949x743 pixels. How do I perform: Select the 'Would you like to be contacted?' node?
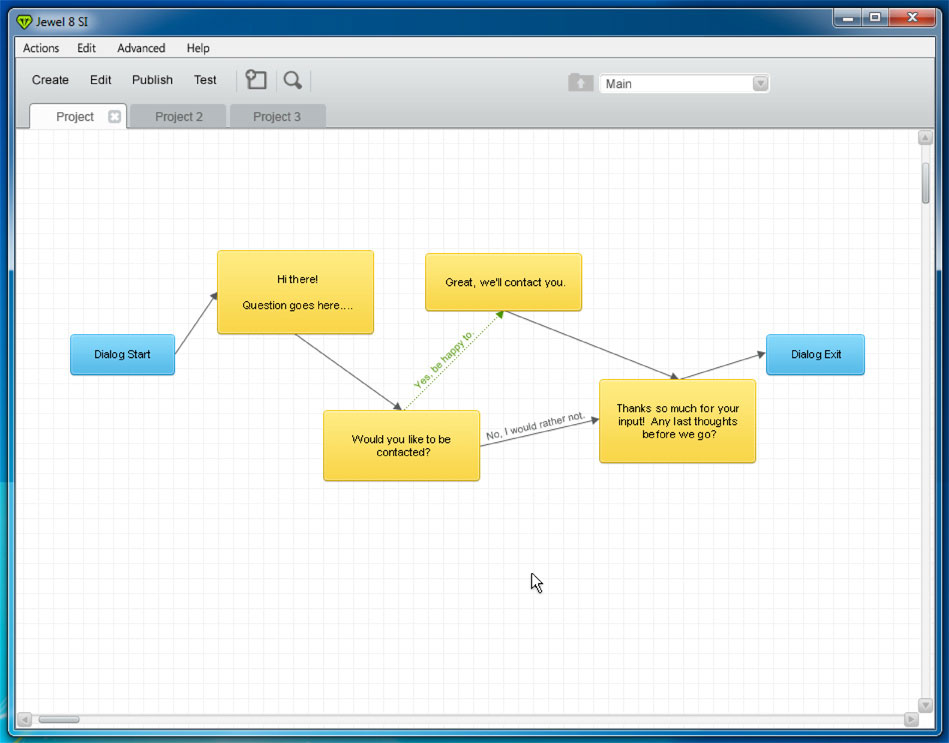click(401, 446)
